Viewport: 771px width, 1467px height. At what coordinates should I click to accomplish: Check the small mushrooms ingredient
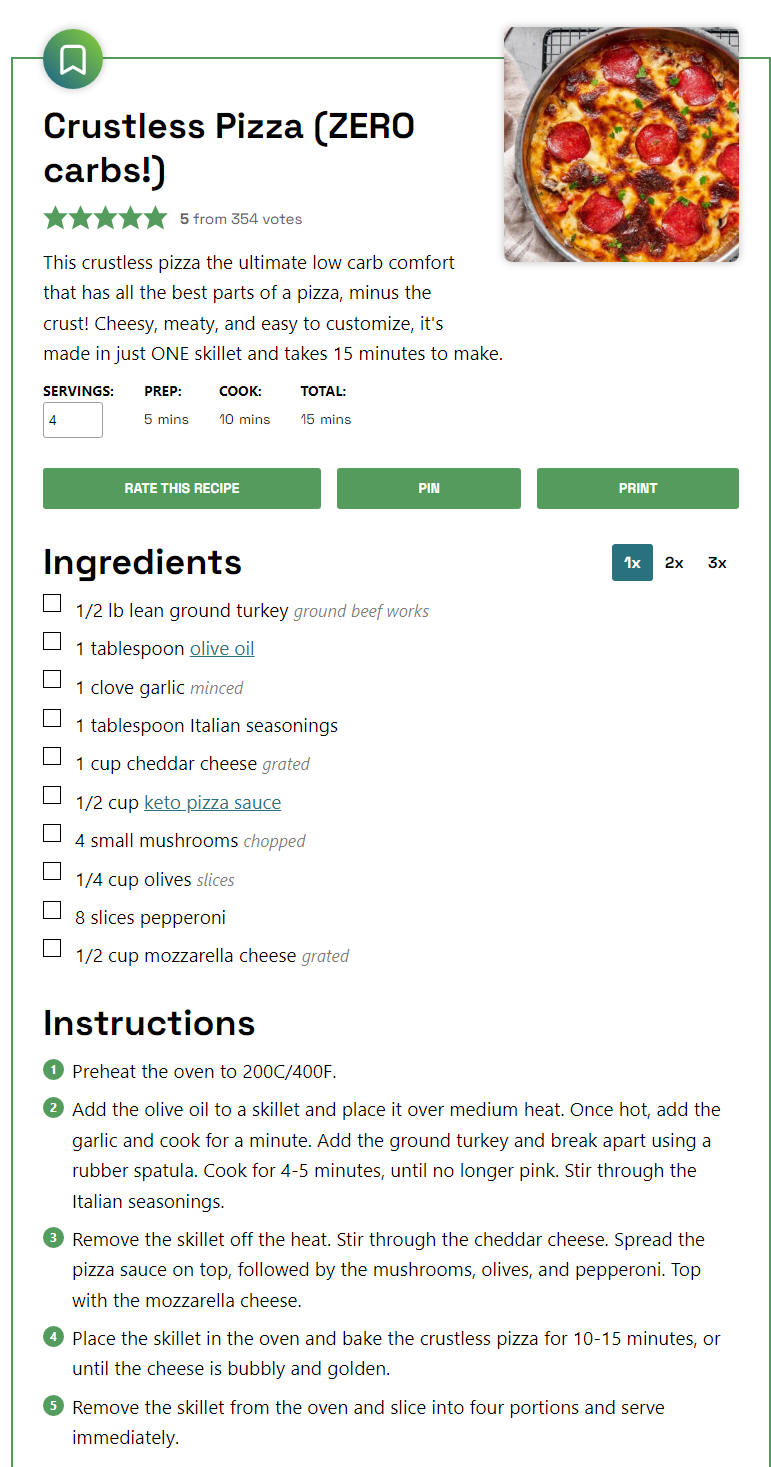[52, 833]
